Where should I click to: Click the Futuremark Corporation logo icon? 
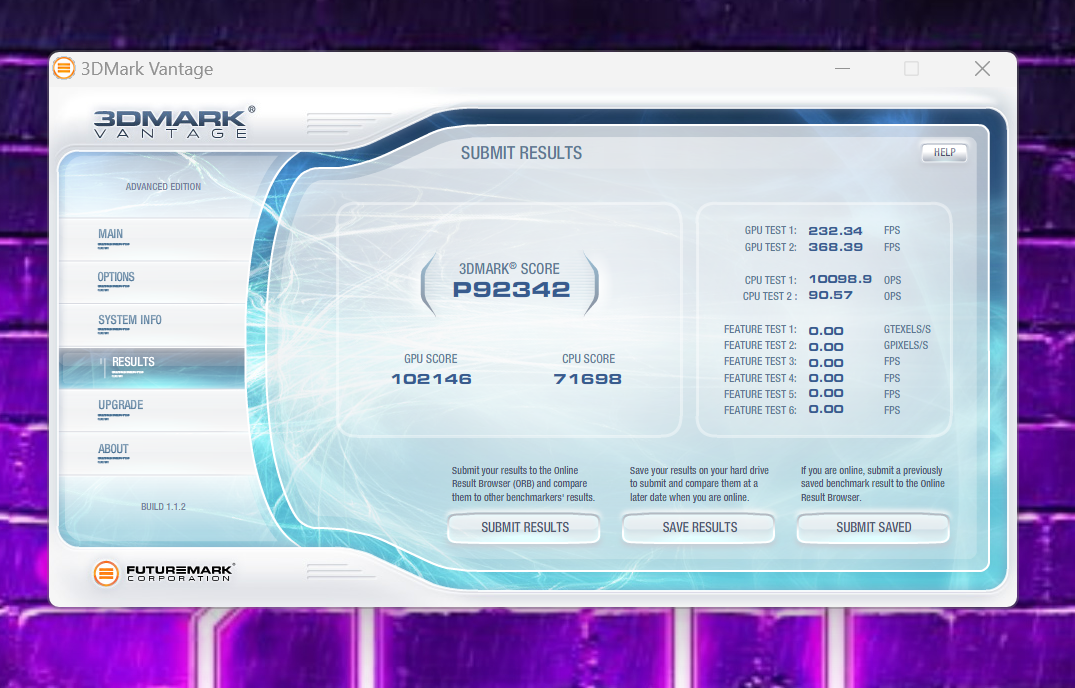pyautogui.click(x=106, y=573)
